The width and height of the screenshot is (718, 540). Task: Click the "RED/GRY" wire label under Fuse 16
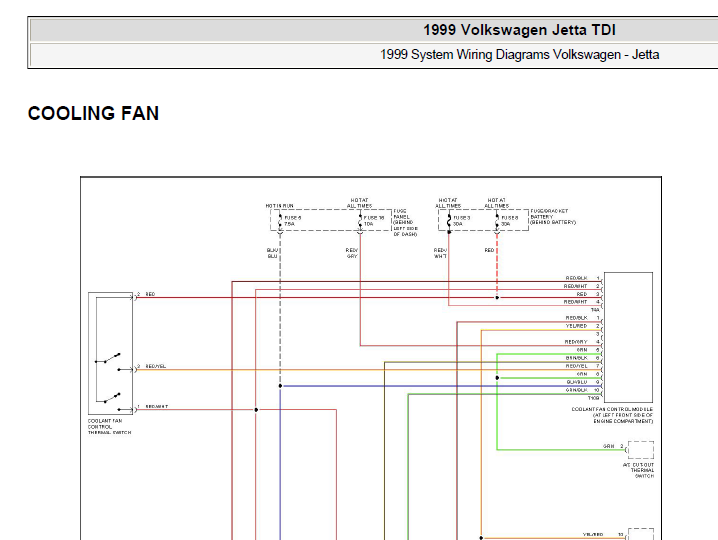[352, 253]
